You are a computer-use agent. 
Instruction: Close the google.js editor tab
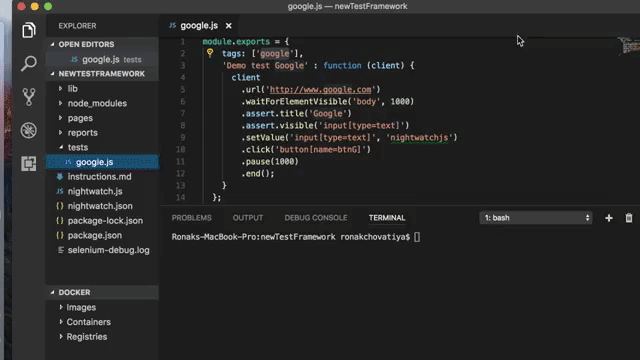pos(229,26)
